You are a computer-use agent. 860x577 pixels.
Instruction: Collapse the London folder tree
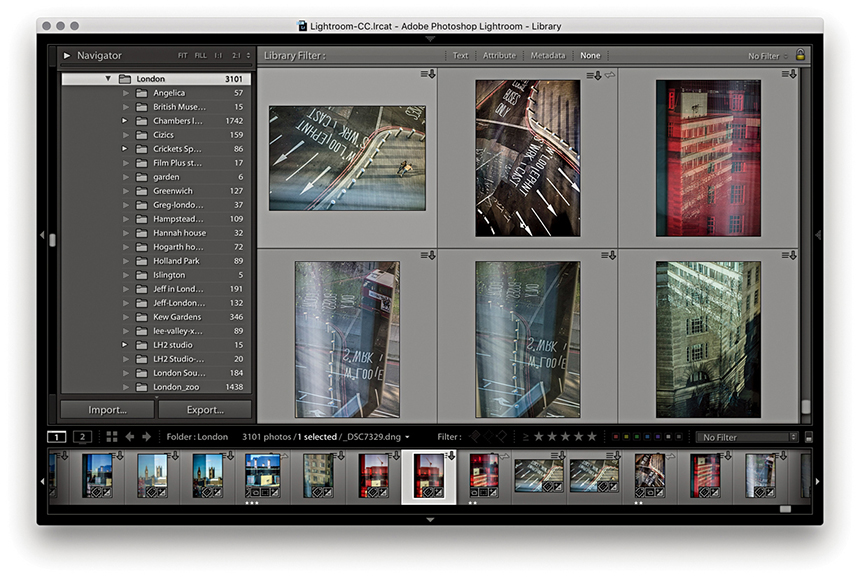pyautogui.click(x=107, y=79)
